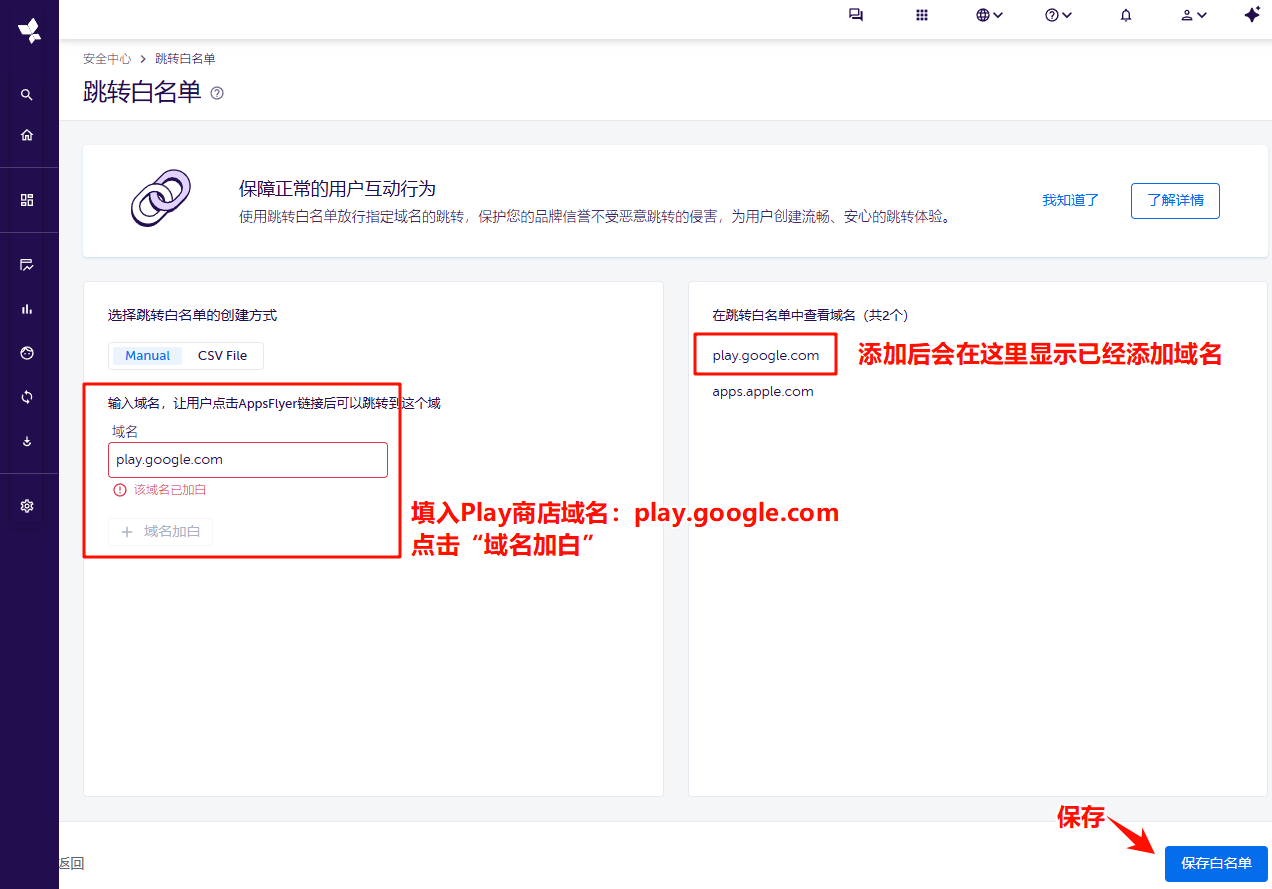Open the analytics chart-frame sidebar icon
The width and height of the screenshot is (1272, 889).
[27, 265]
